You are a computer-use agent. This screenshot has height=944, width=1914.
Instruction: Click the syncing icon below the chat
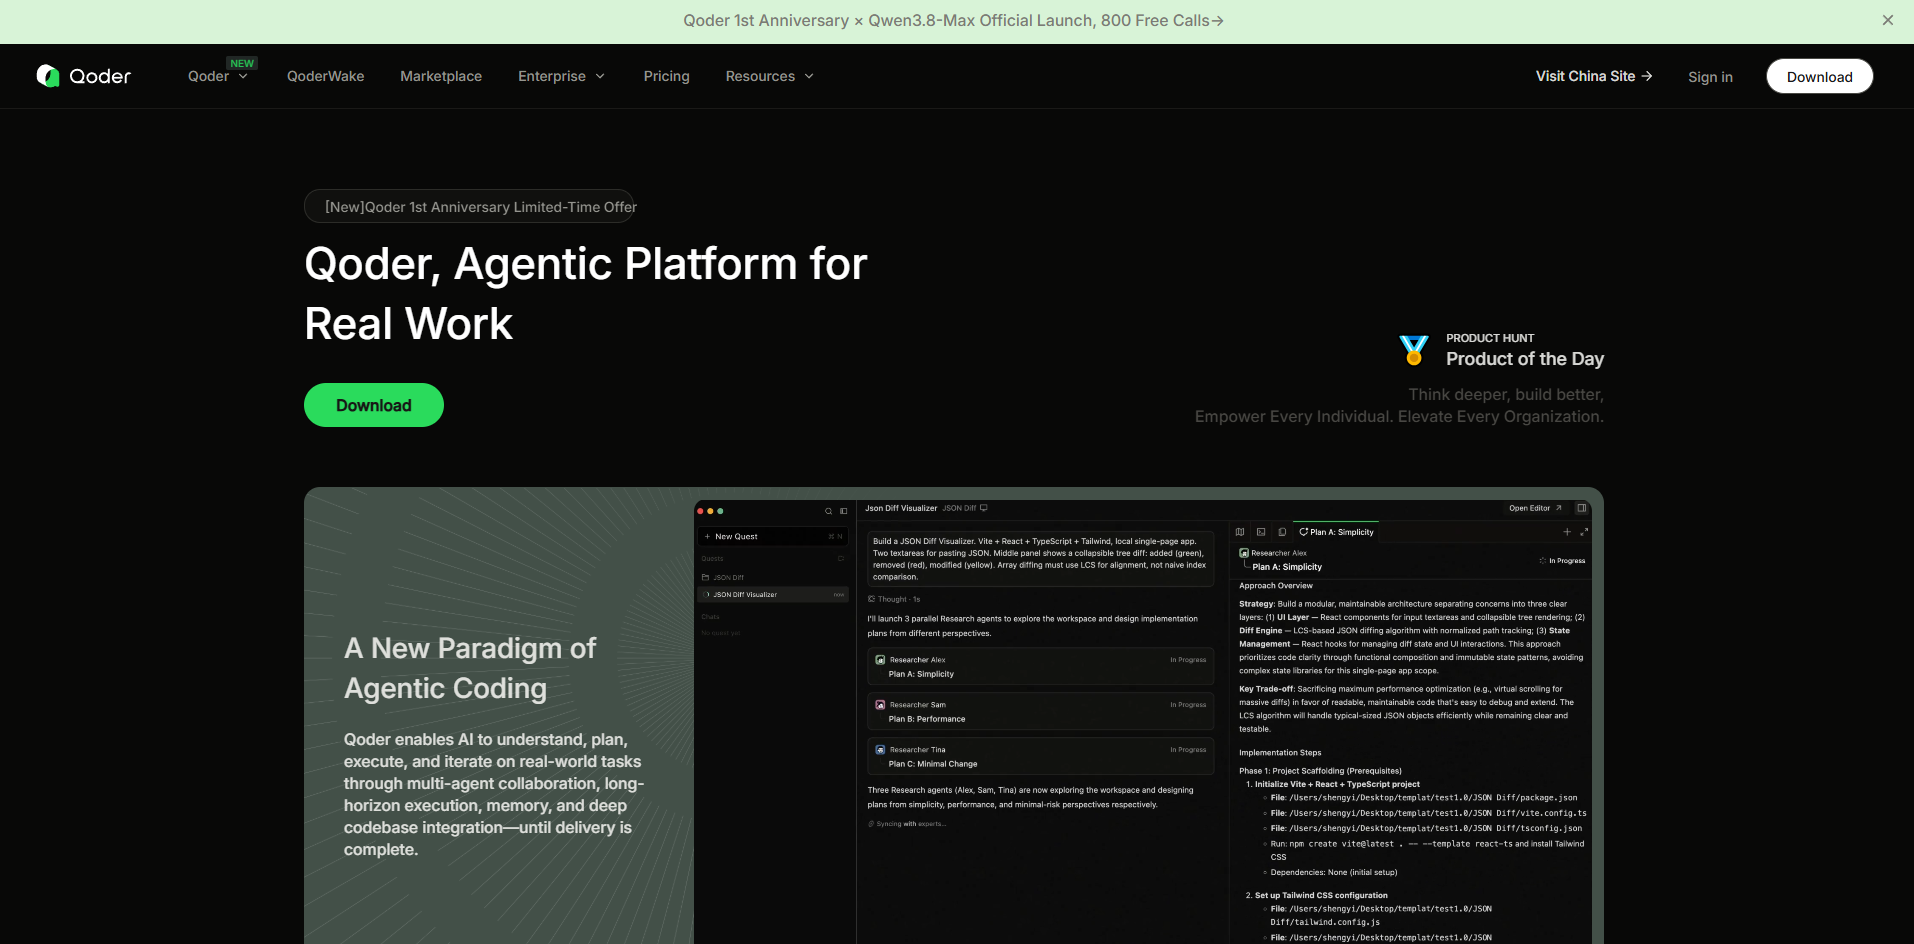(871, 824)
